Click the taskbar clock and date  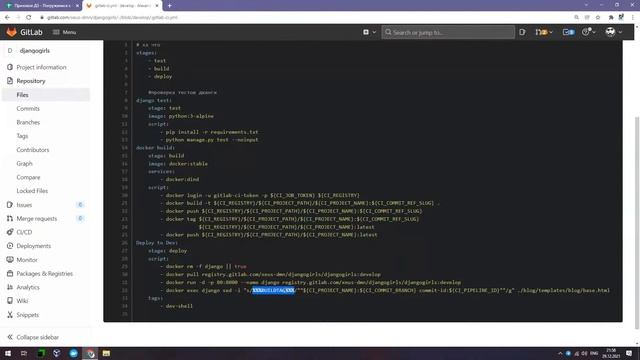611,353
